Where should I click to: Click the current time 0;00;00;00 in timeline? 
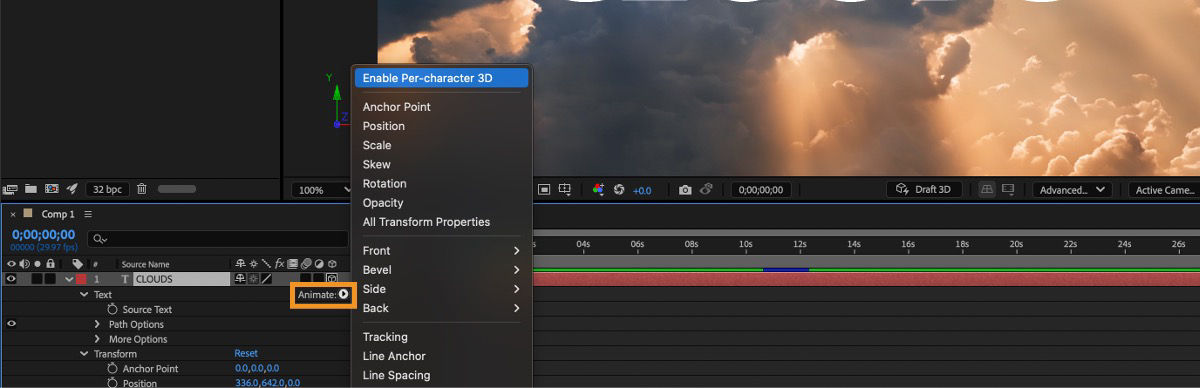[43, 235]
